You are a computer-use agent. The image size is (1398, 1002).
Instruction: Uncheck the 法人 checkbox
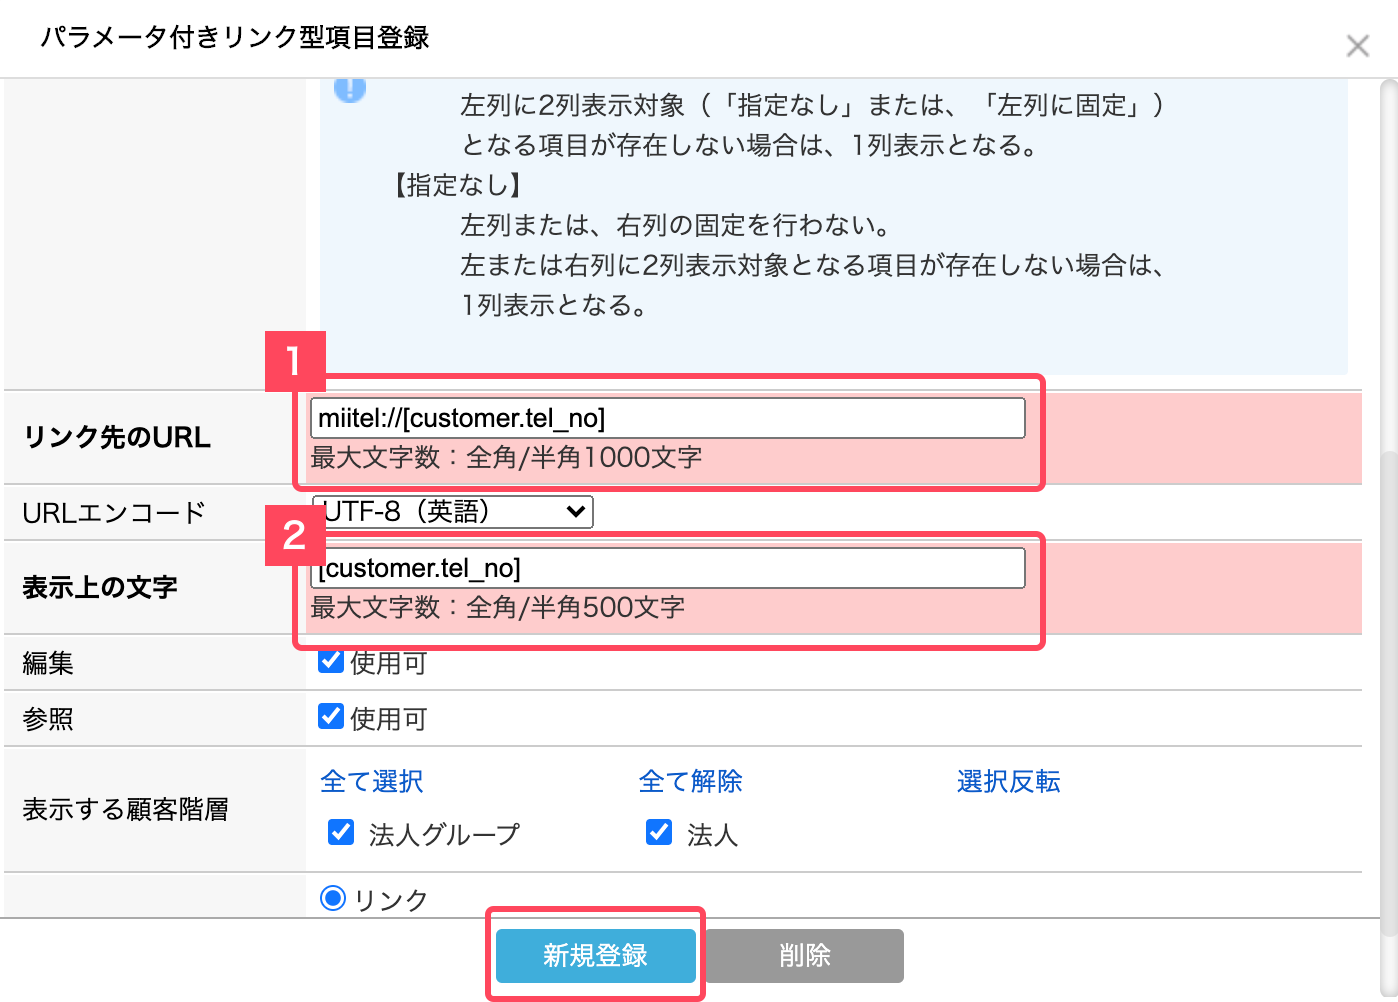pyautogui.click(x=659, y=832)
